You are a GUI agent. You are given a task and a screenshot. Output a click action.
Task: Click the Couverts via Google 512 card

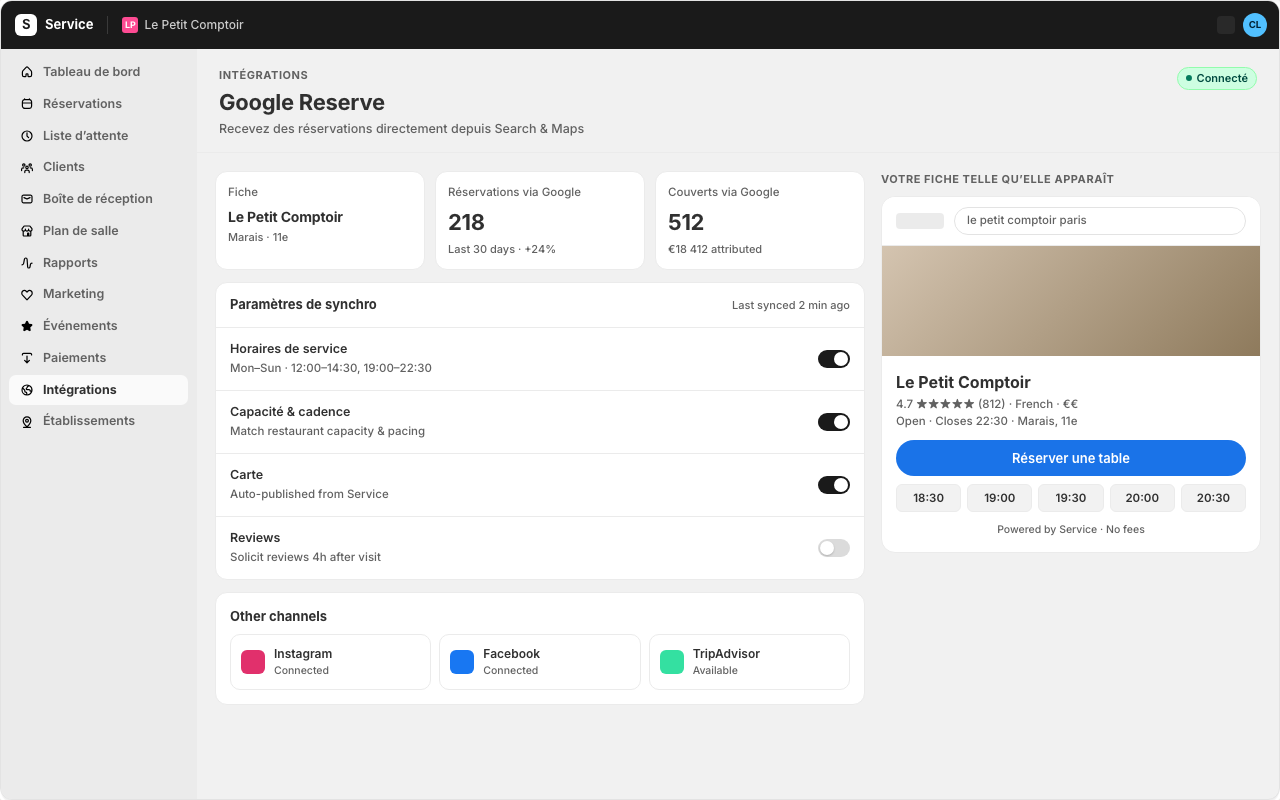pyautogui.click(x=760, y=220)
